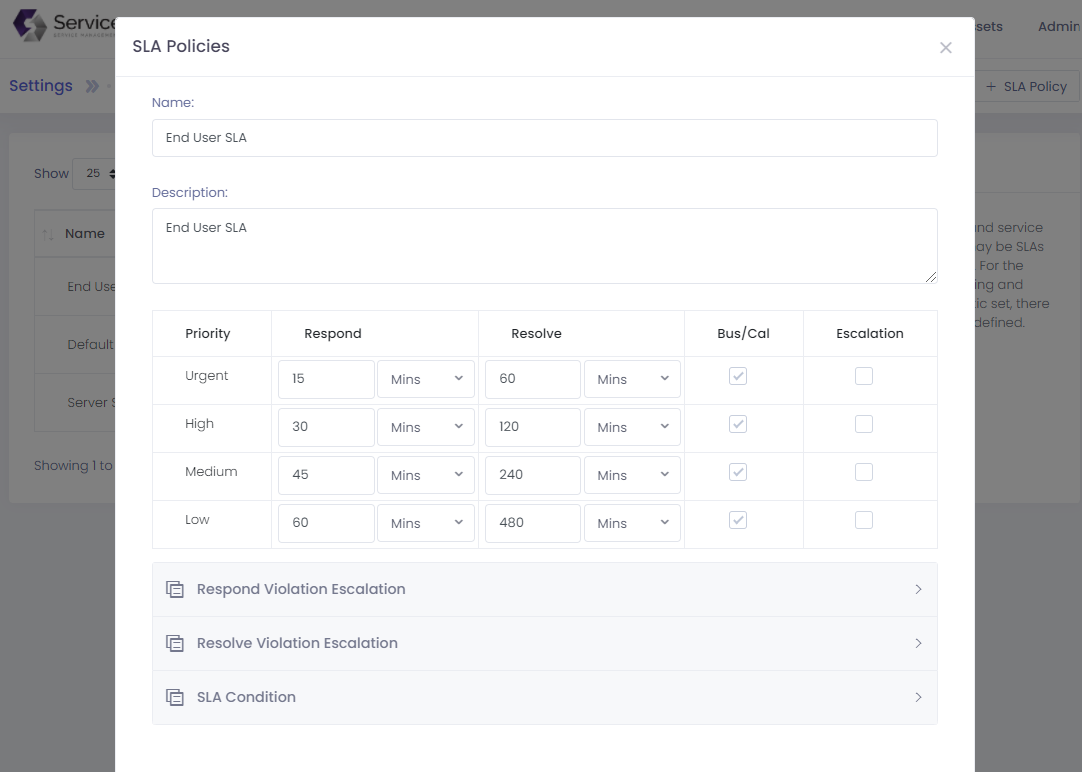
Task: Toggle Bus/Cal checkbox for High priority
Action: click(738, 424)
